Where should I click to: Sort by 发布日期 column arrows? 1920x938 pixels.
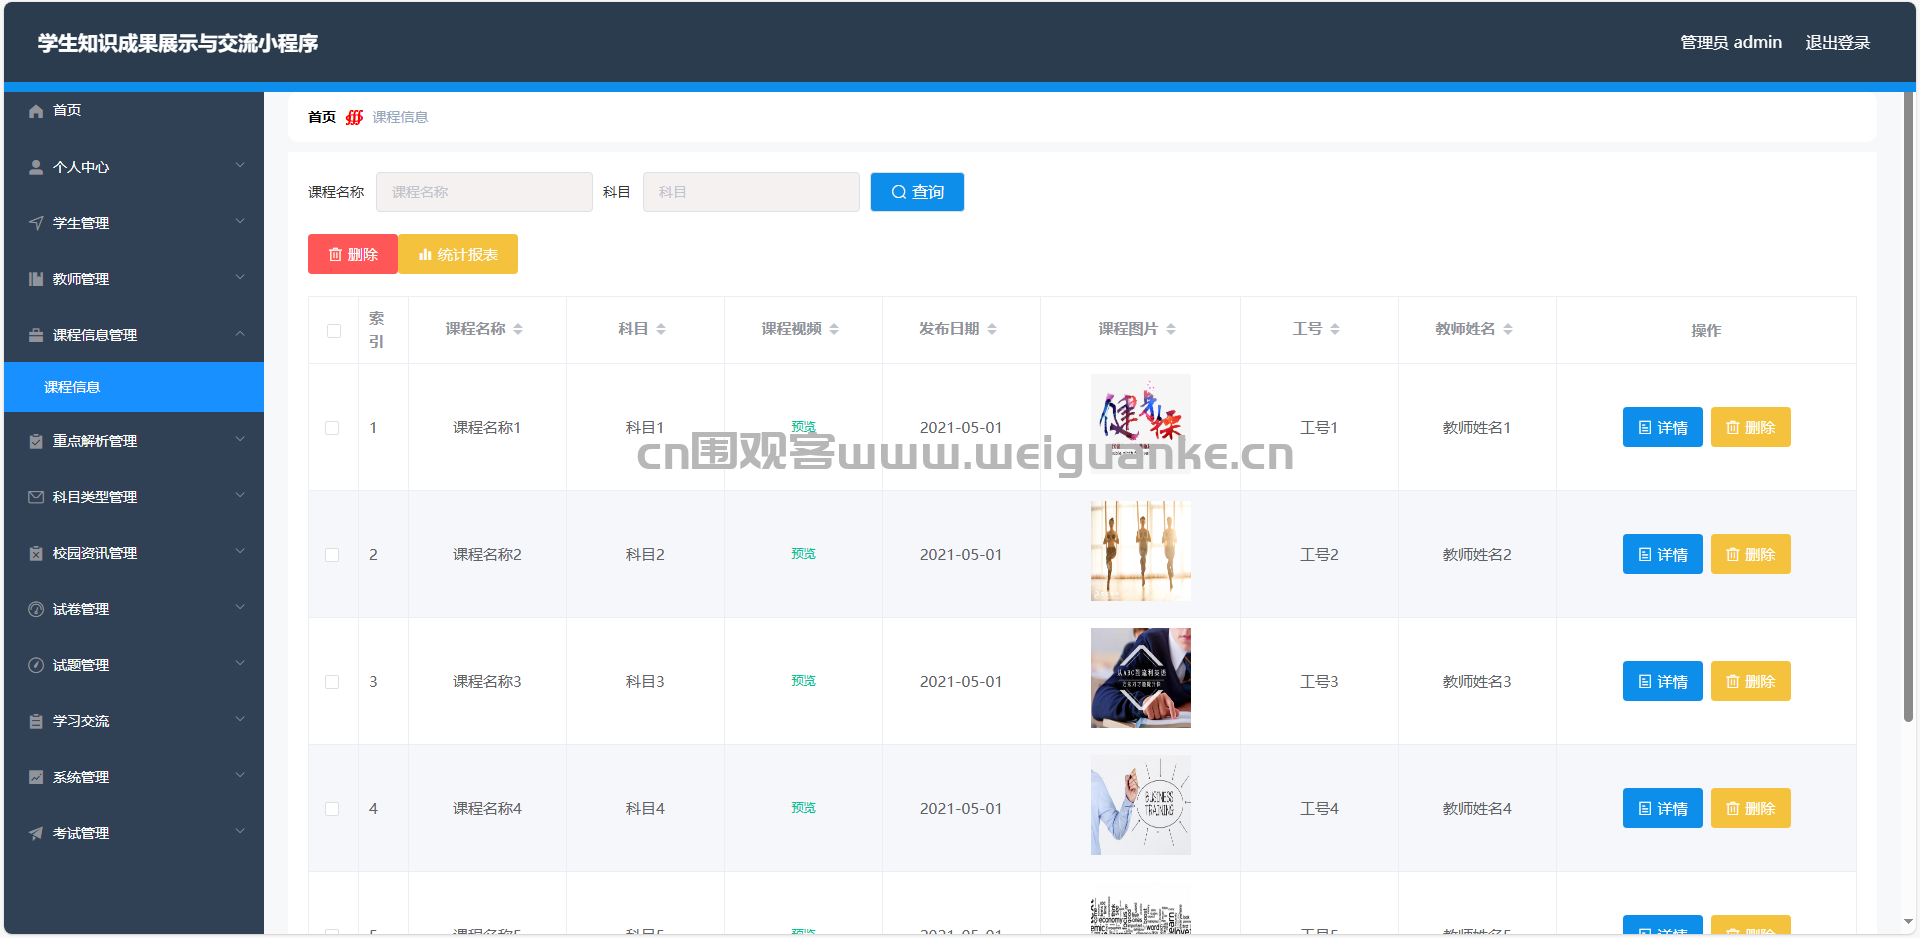pyautogui.click(x=992, y=329)
